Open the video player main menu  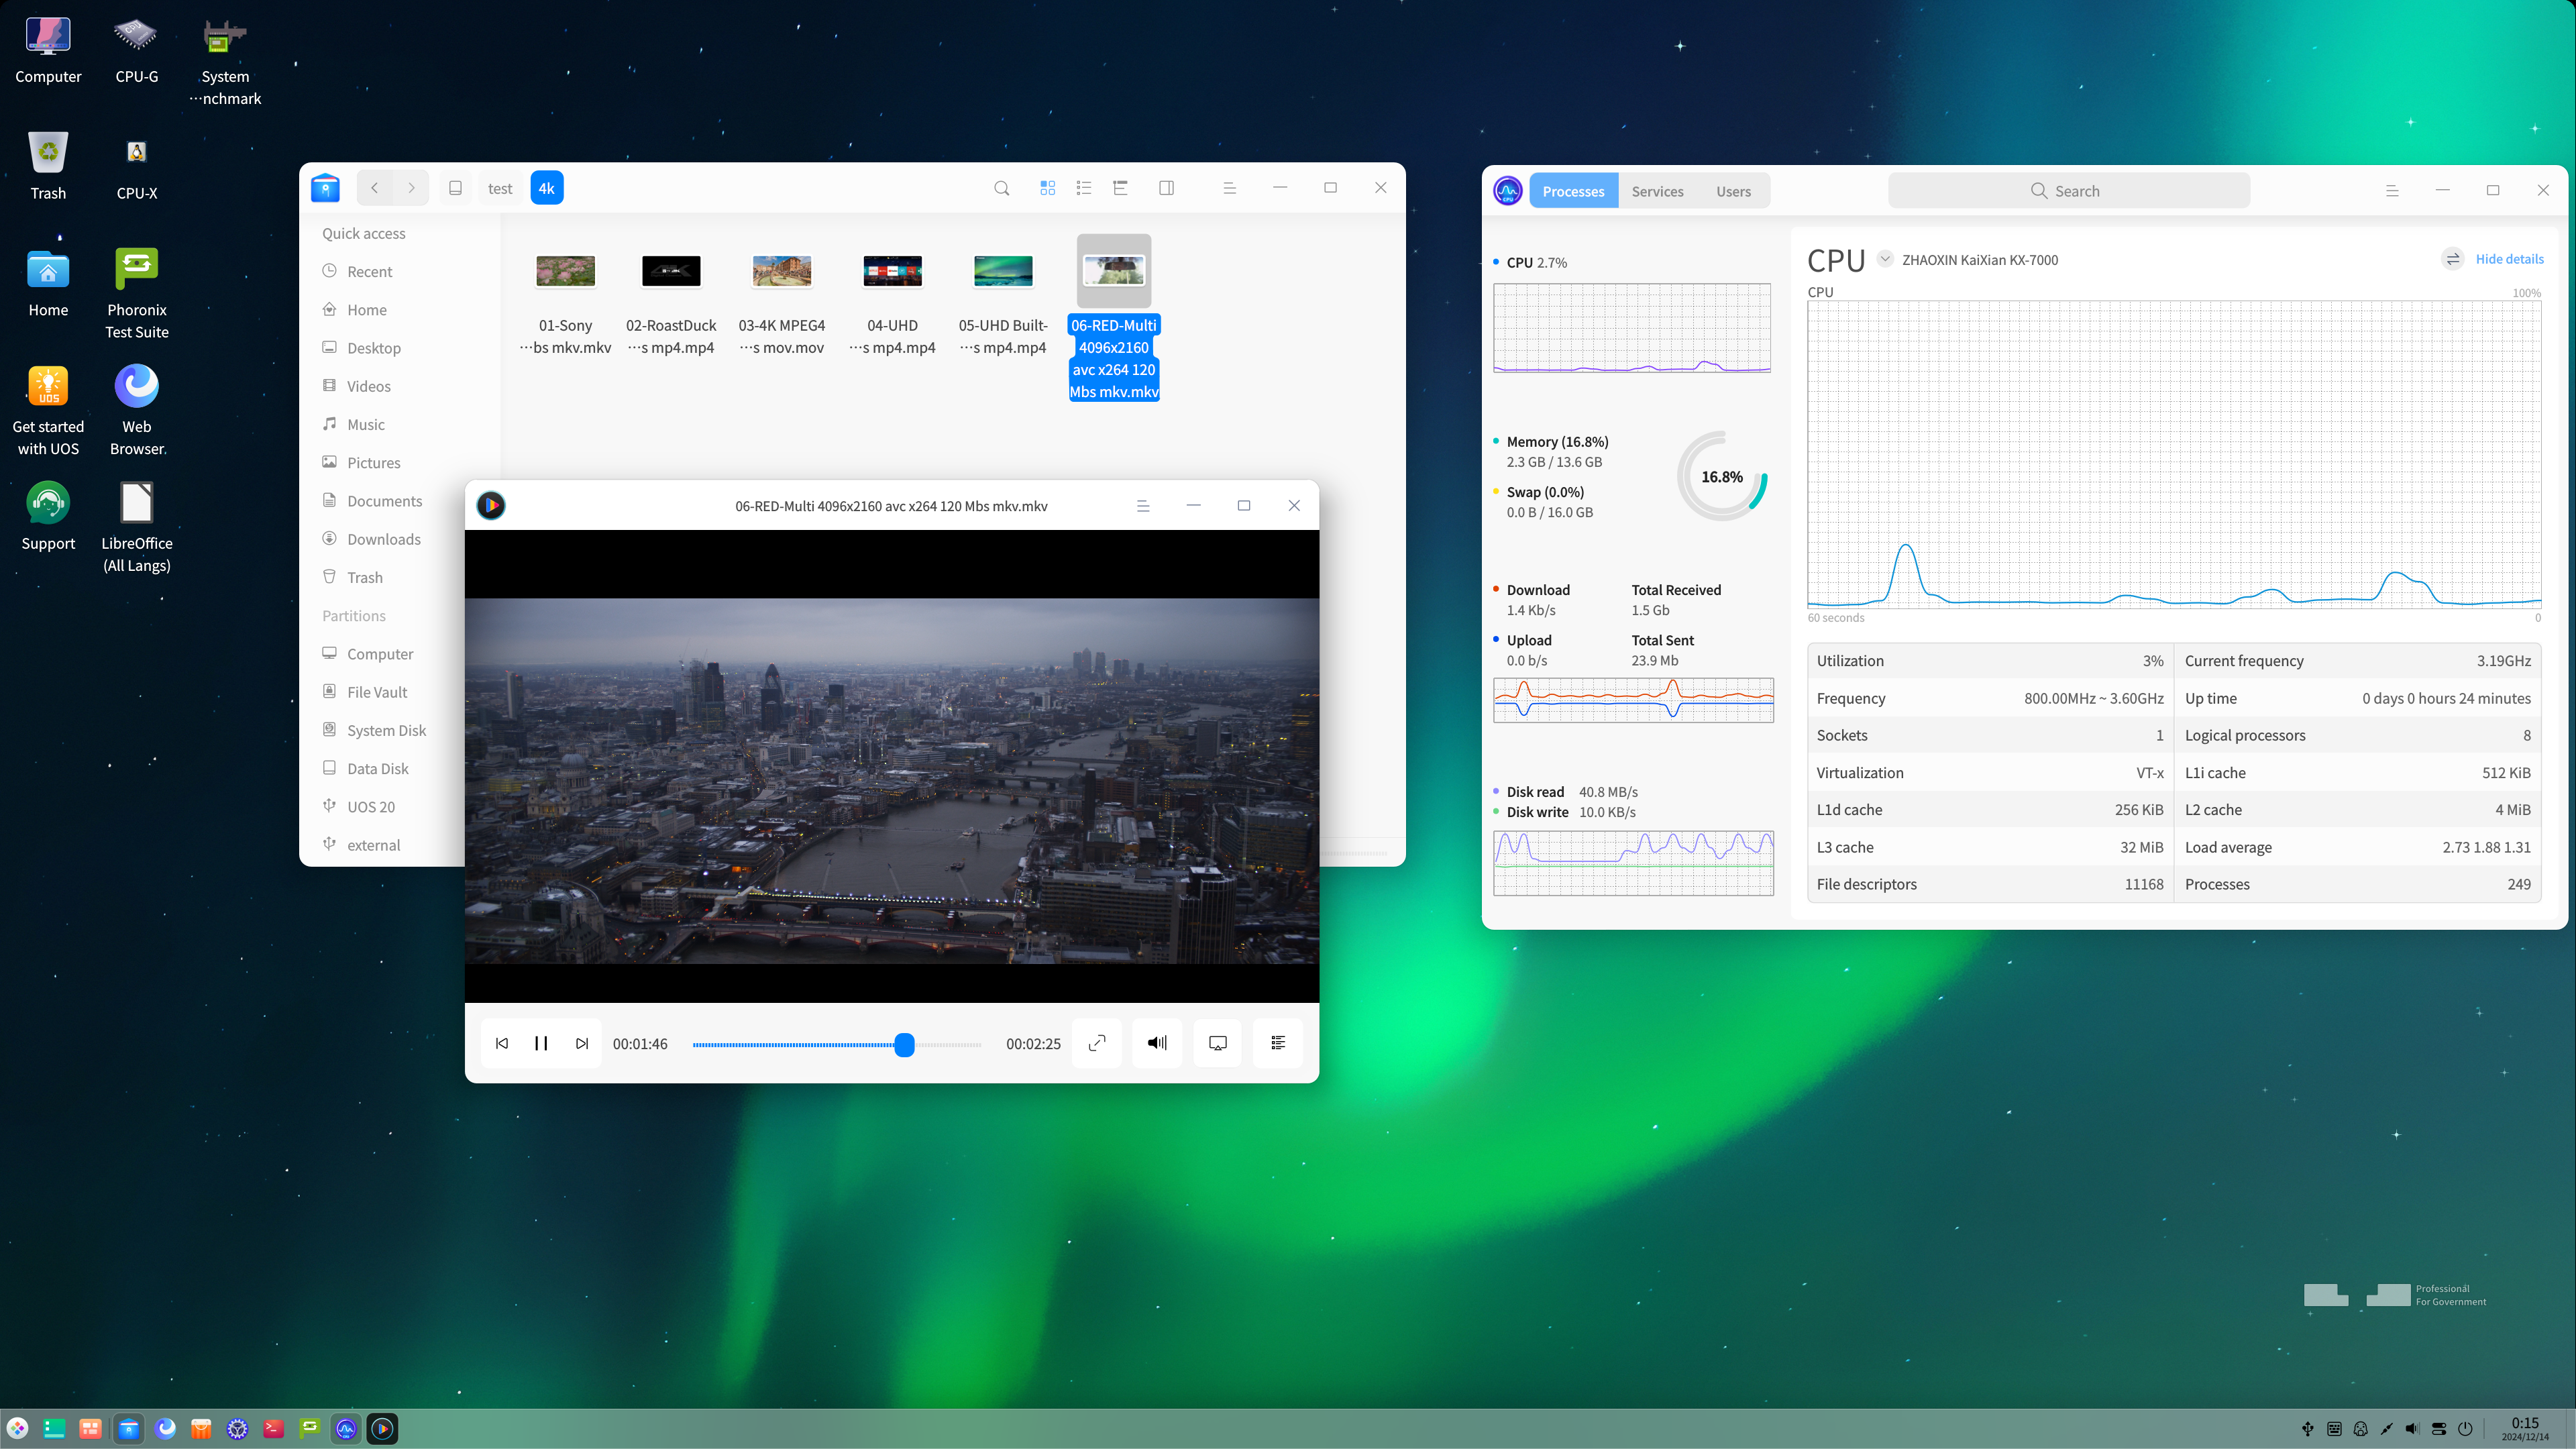pos(1143,506)
